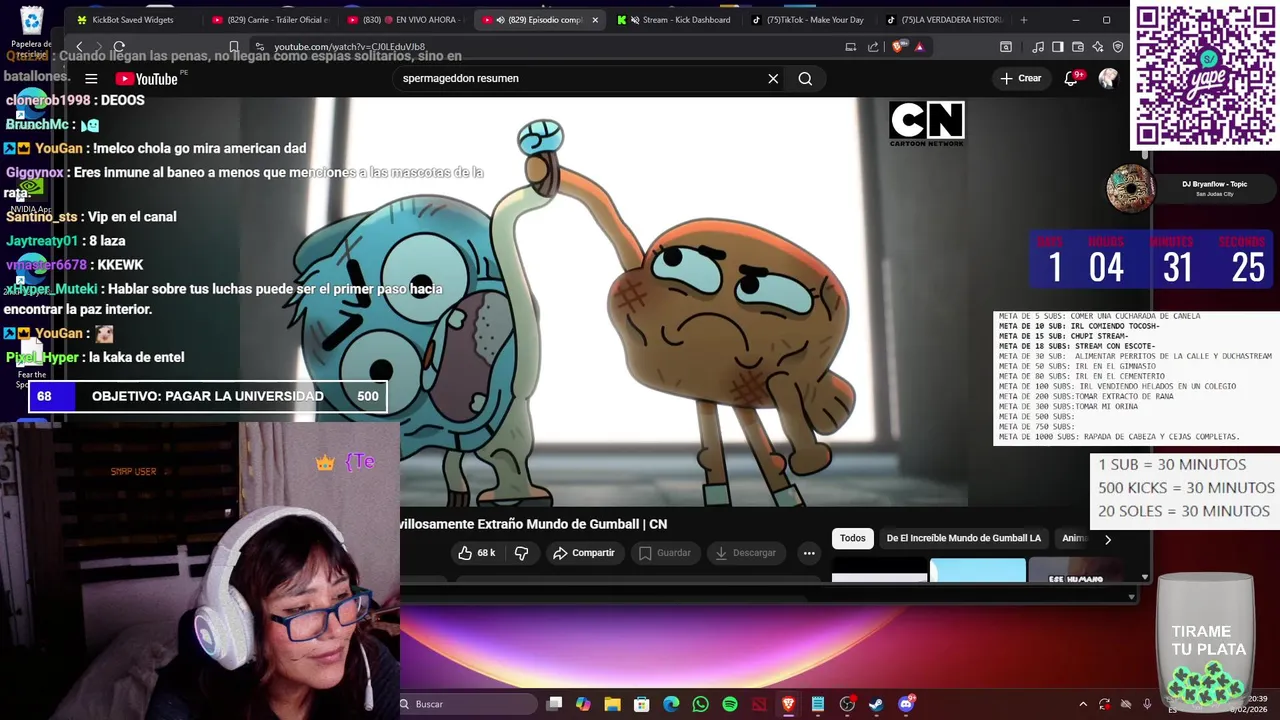This screenshot has height=720, width=1280.
Task: Like the video showing 68 k
Action: tap(477, 553)
